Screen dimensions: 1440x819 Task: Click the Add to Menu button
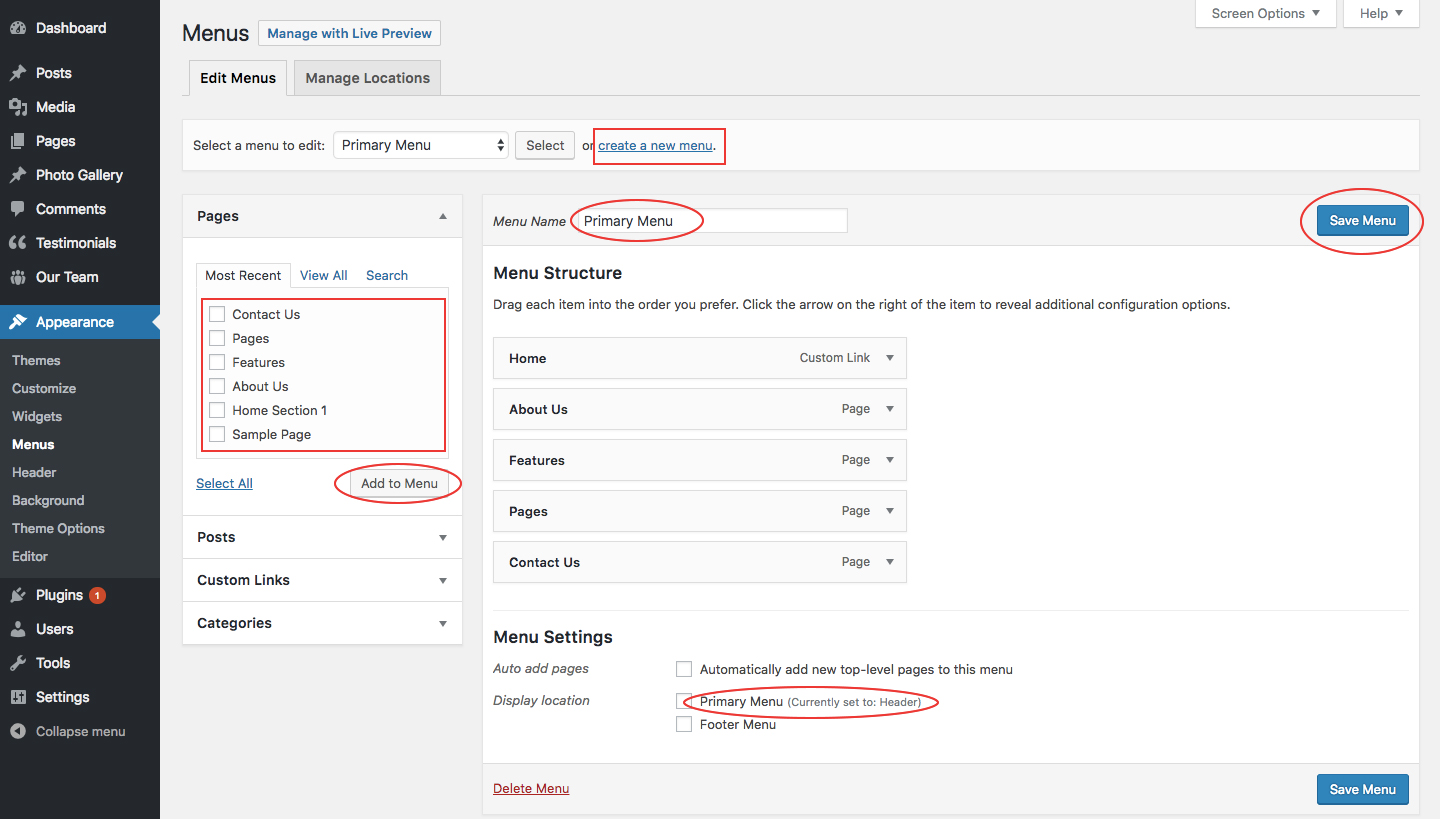(x=399, y=483)
